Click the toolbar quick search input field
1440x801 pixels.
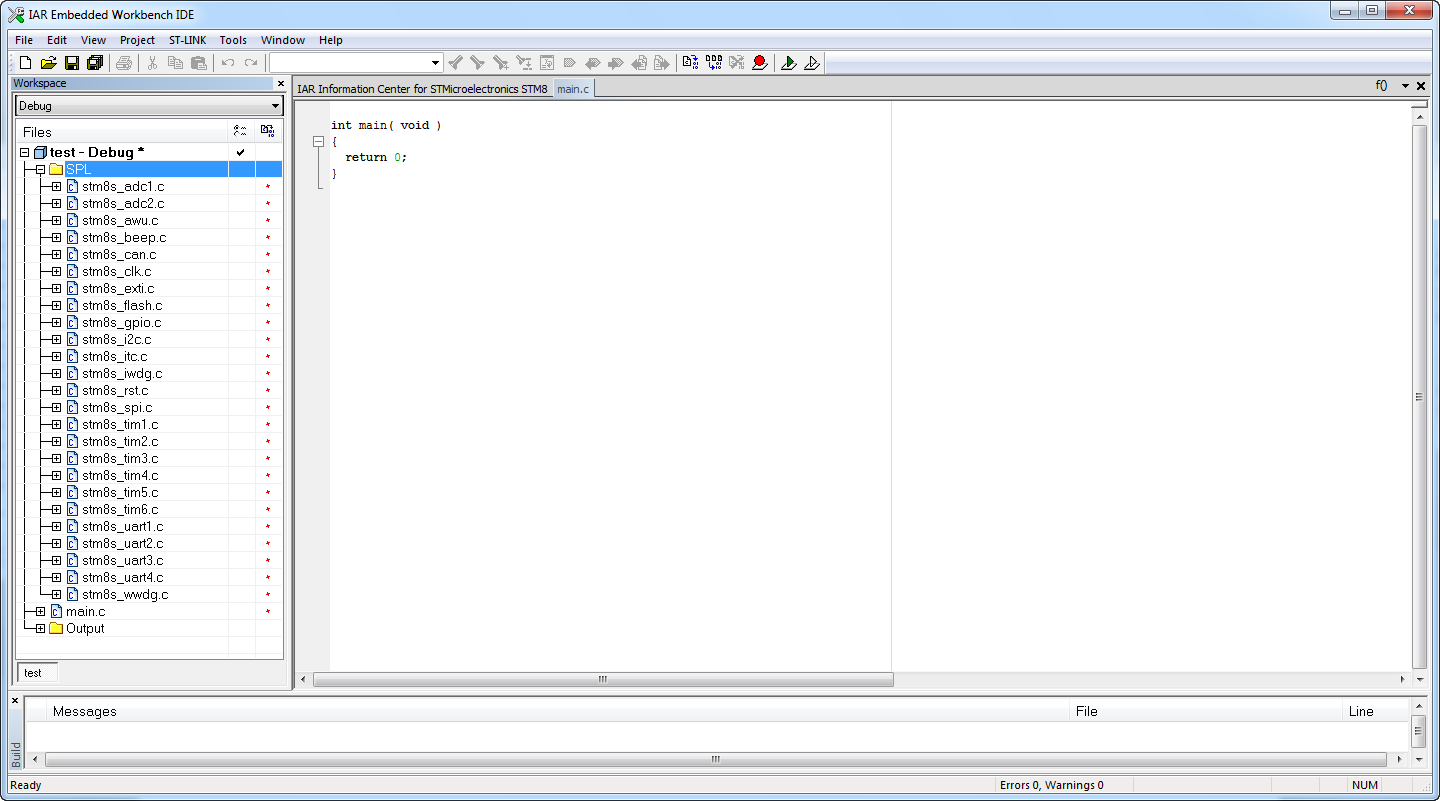coord(349,63)
